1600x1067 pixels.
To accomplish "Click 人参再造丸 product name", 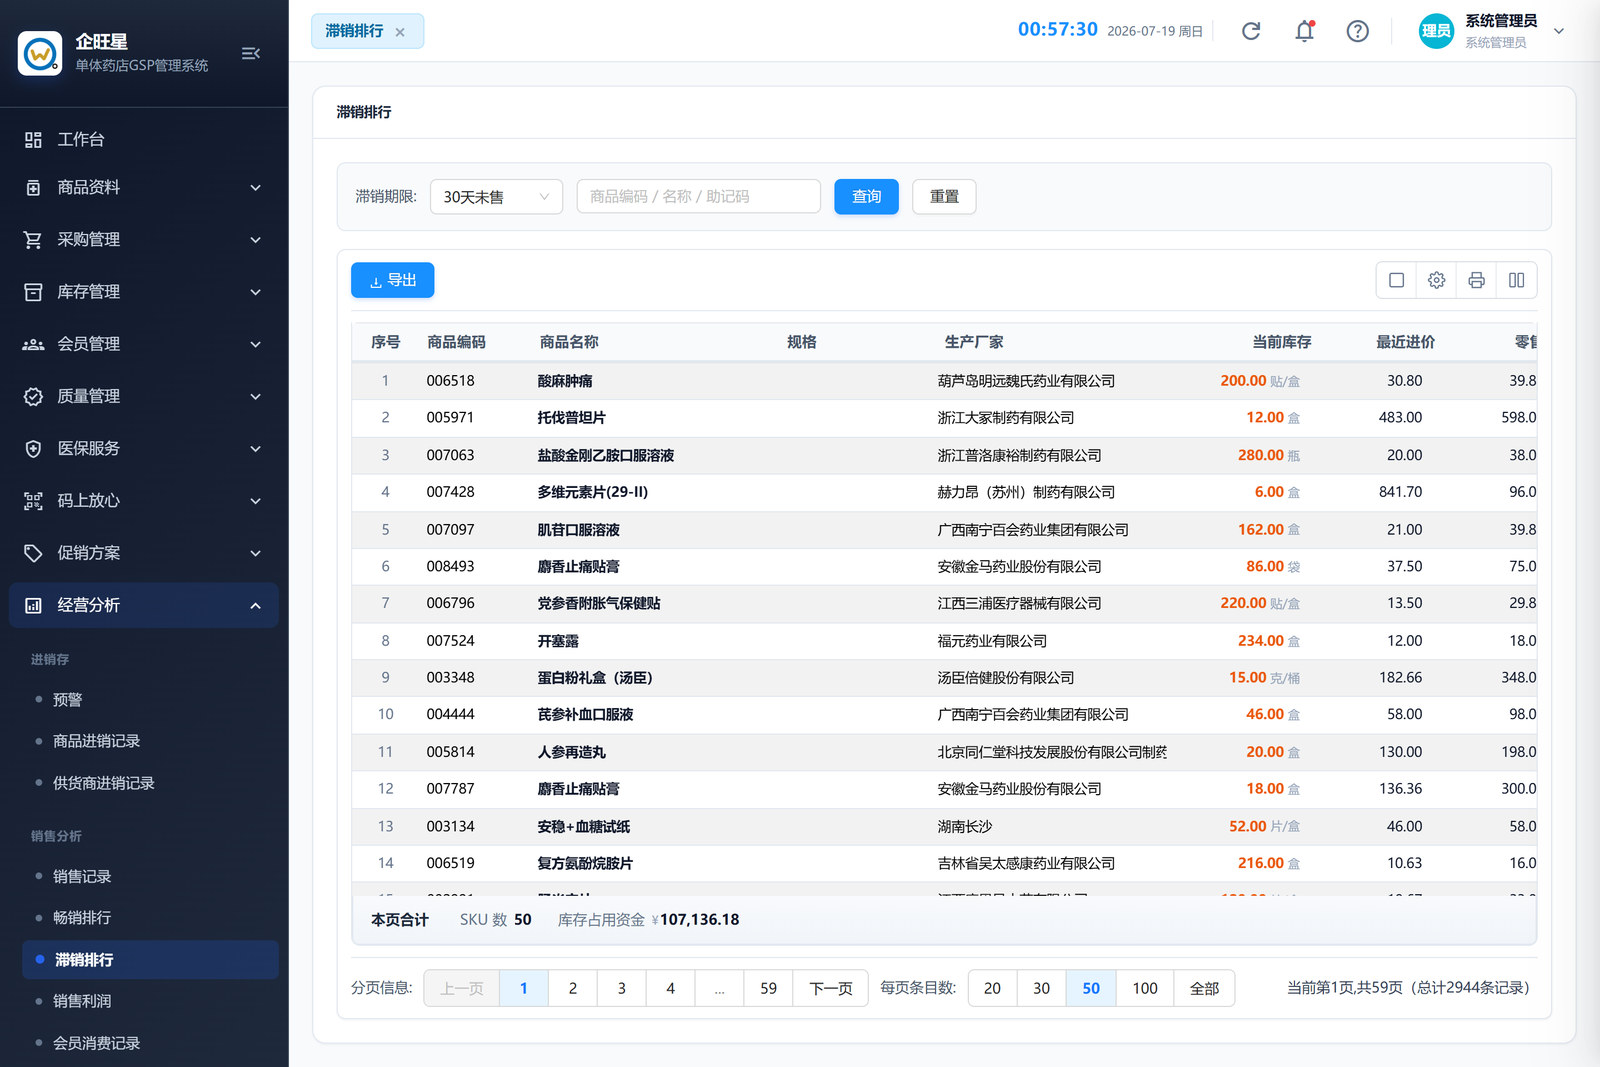I will 572,752.
